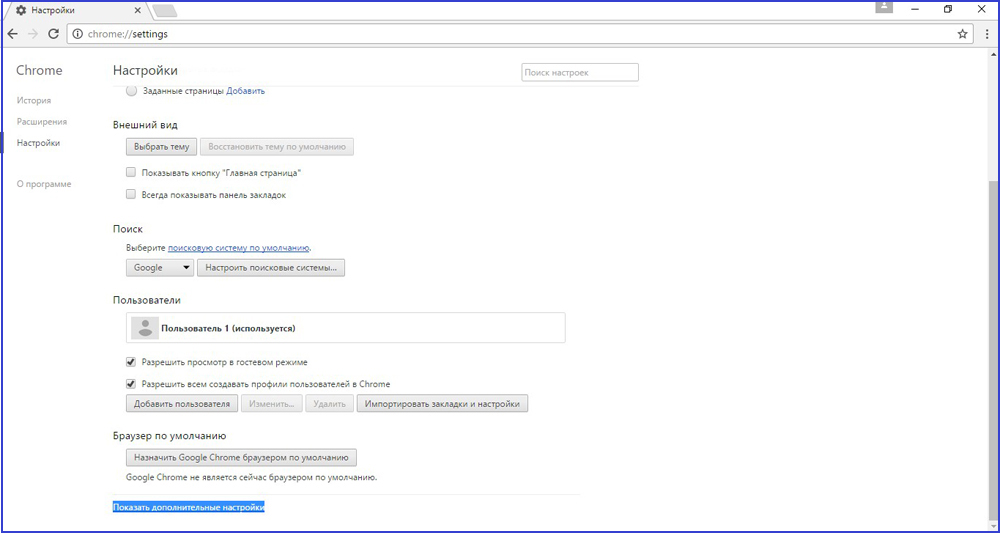The width and height of the screenshot is (1000, 533).
Task: Enable Показывать кнопку "Главная страница" checkbox
Action: [131, 173]
